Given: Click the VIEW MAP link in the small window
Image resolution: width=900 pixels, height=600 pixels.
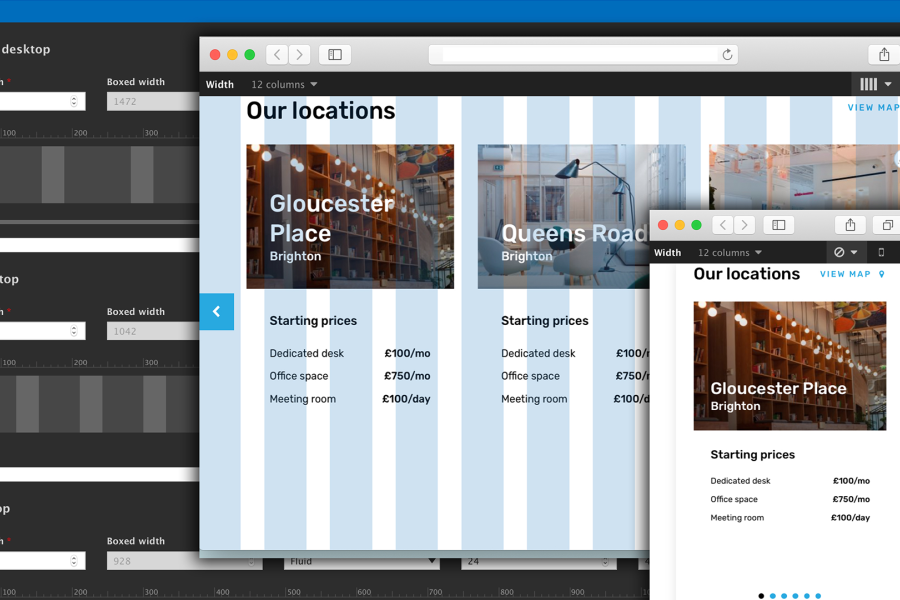Looking at the screenshot, I should tap(851, 274).
